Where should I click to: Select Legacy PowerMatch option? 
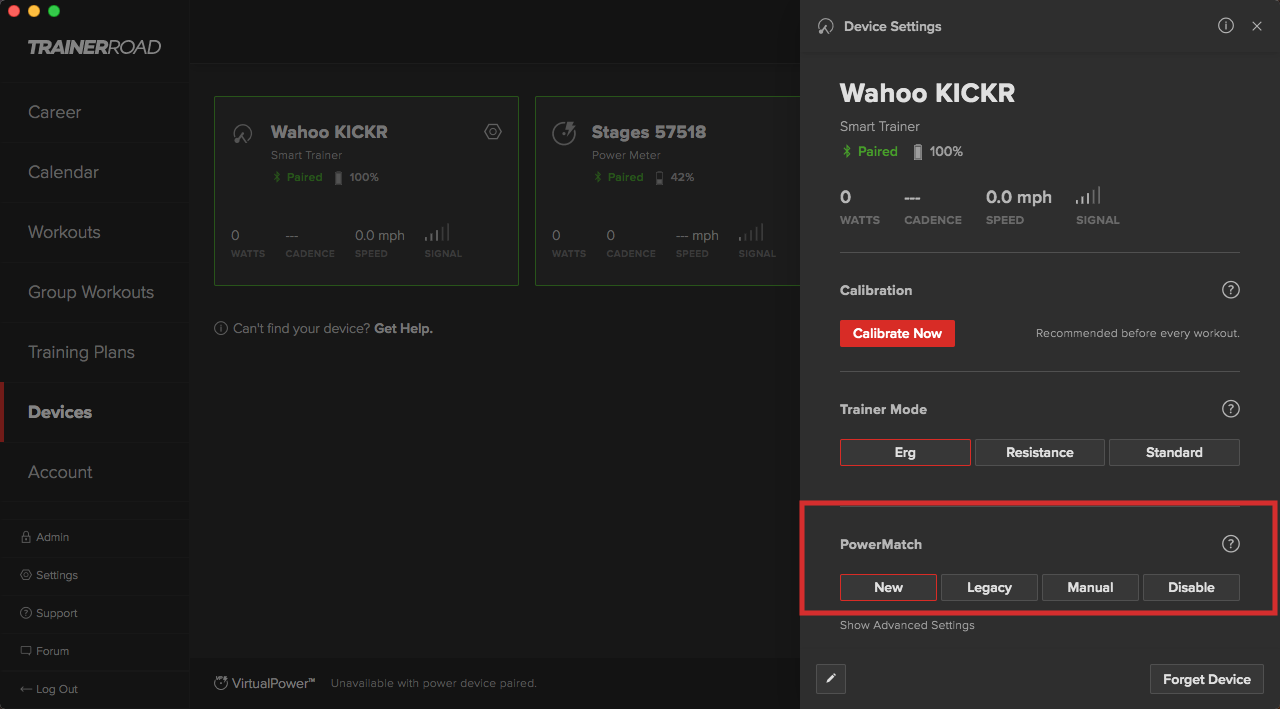989,587
